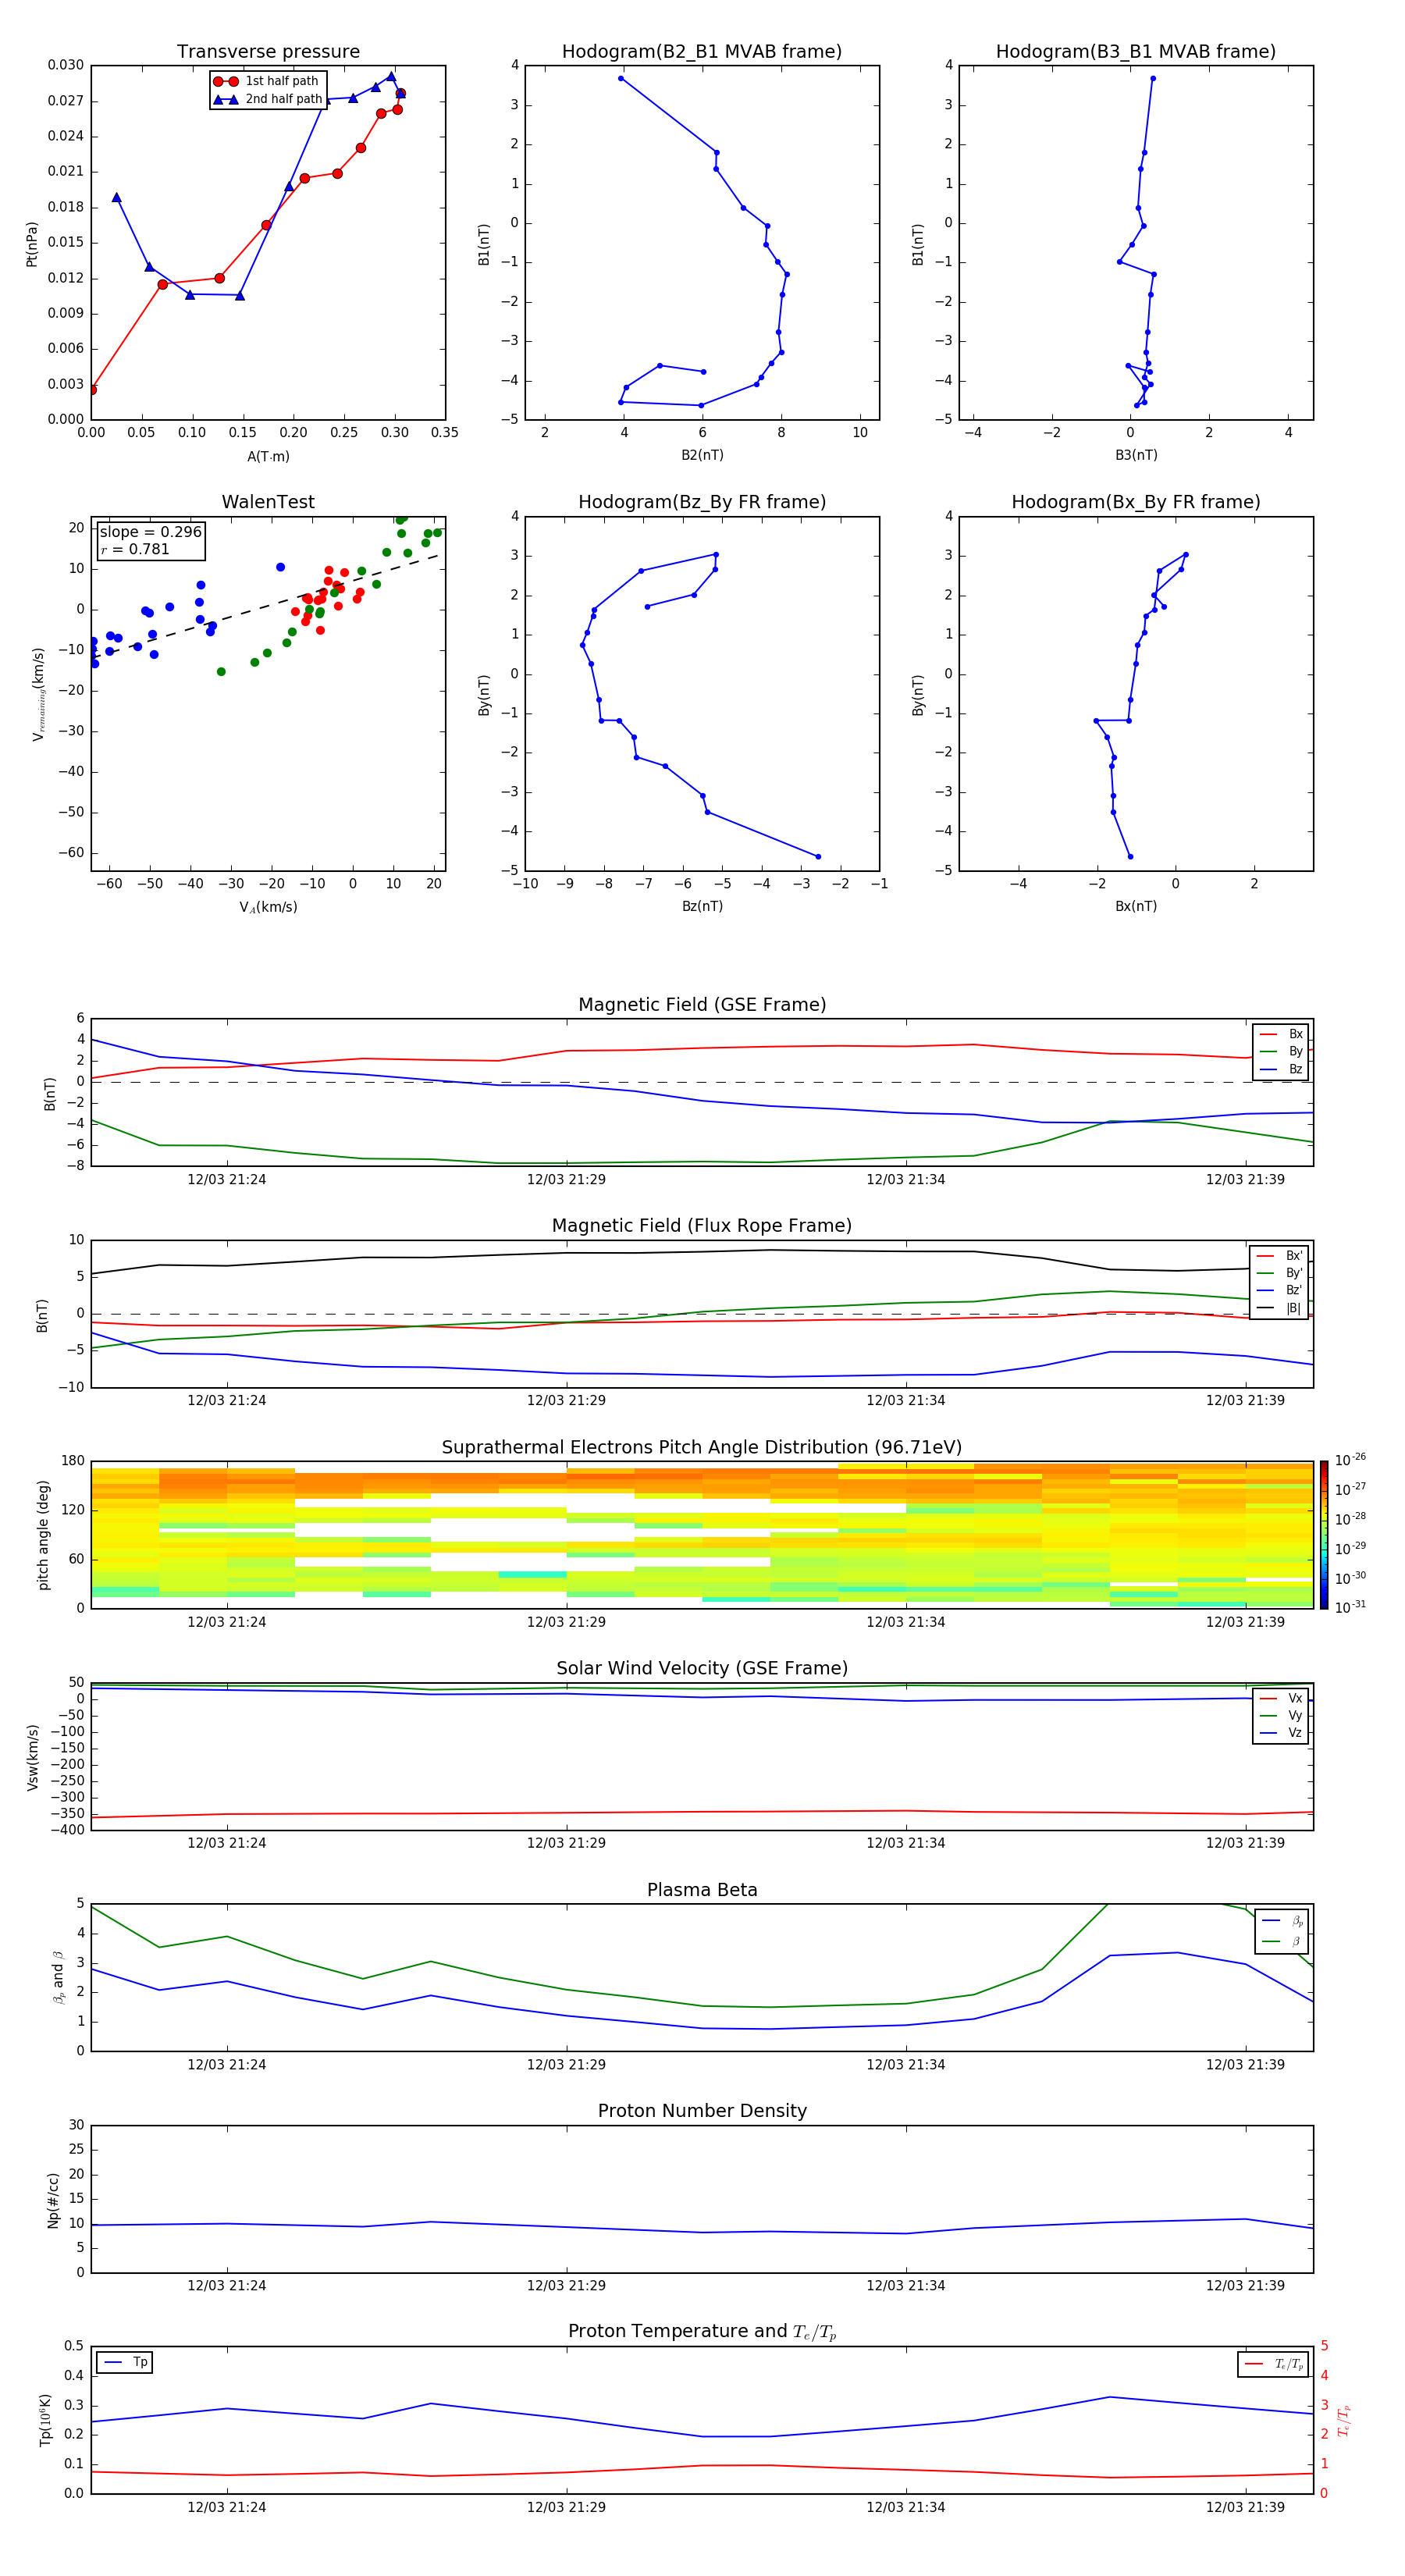This screenshot has width=1405, height=2576.
Task: Click the 'B2(nT)' axis label
Action: pyautogui.click(x=702, y=455)
